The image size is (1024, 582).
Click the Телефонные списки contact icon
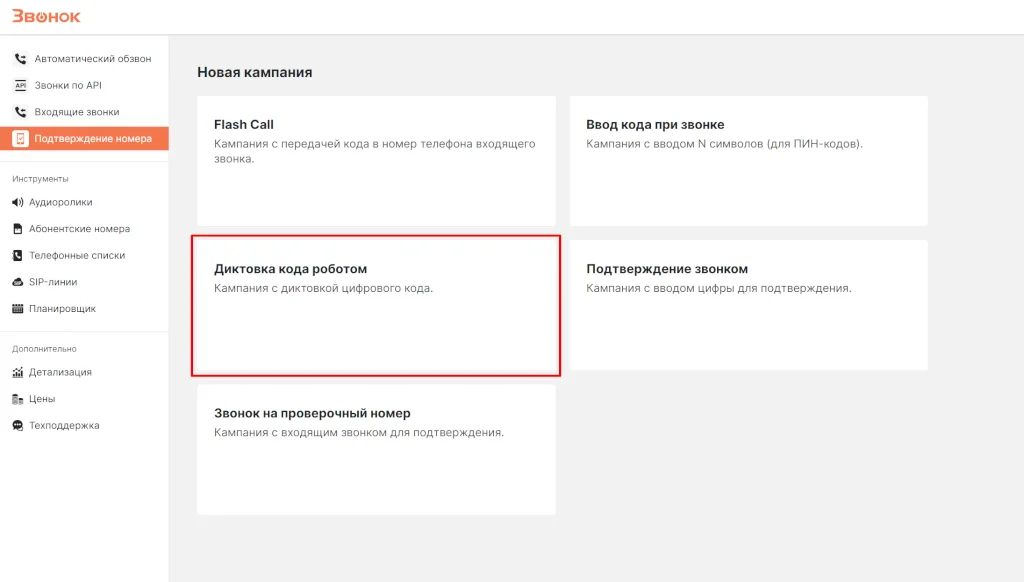[17, 256]
